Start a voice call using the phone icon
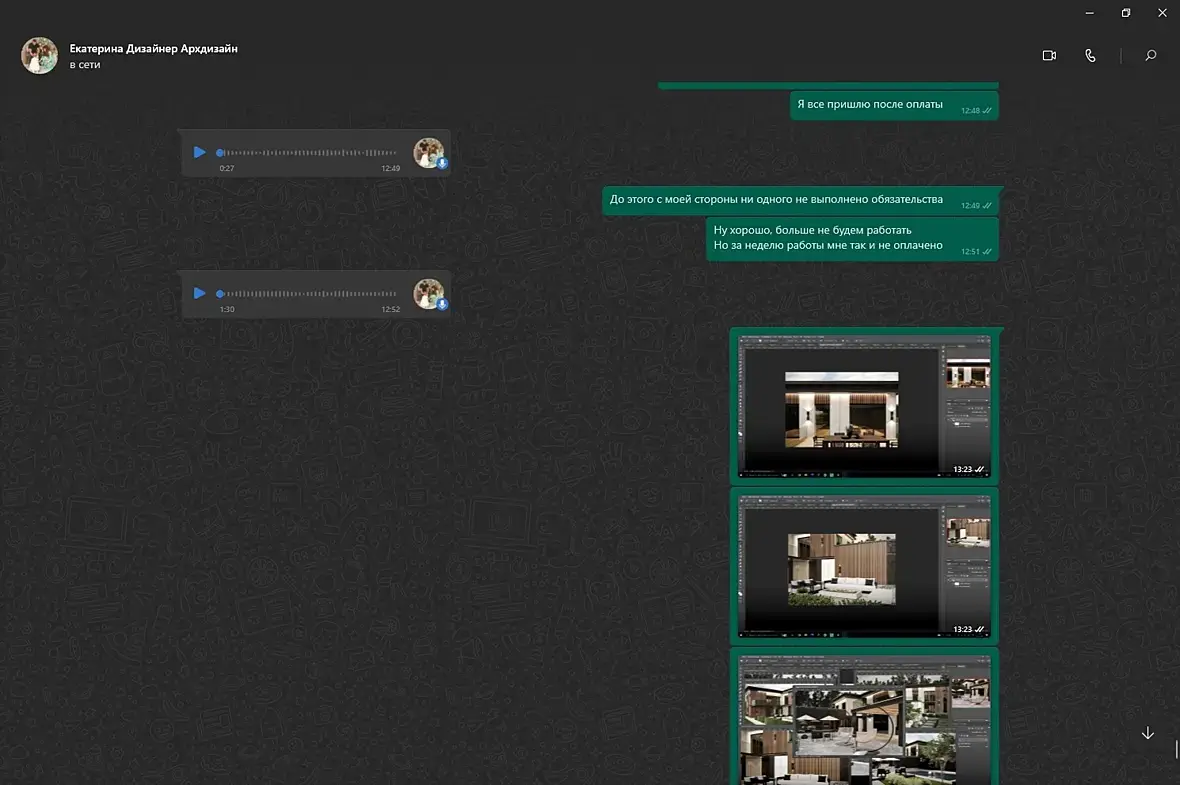This screenshot has height=785, width=1180. pyautogui.click(x=1090, y=56)
